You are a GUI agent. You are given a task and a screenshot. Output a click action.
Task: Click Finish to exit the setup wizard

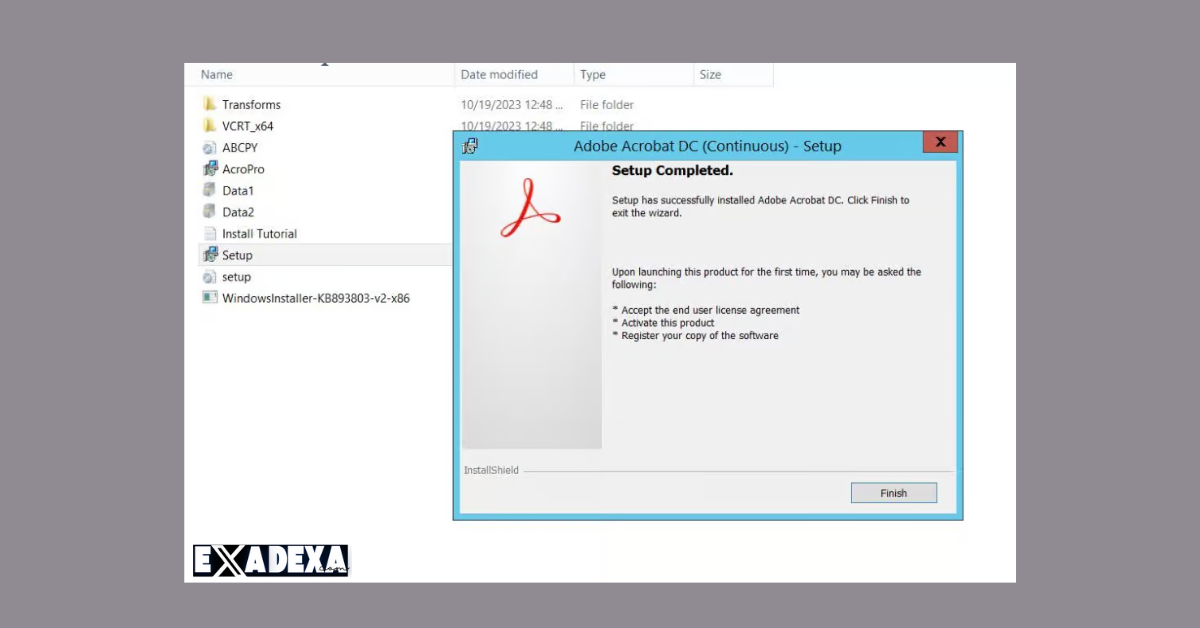tap(893, 492)
